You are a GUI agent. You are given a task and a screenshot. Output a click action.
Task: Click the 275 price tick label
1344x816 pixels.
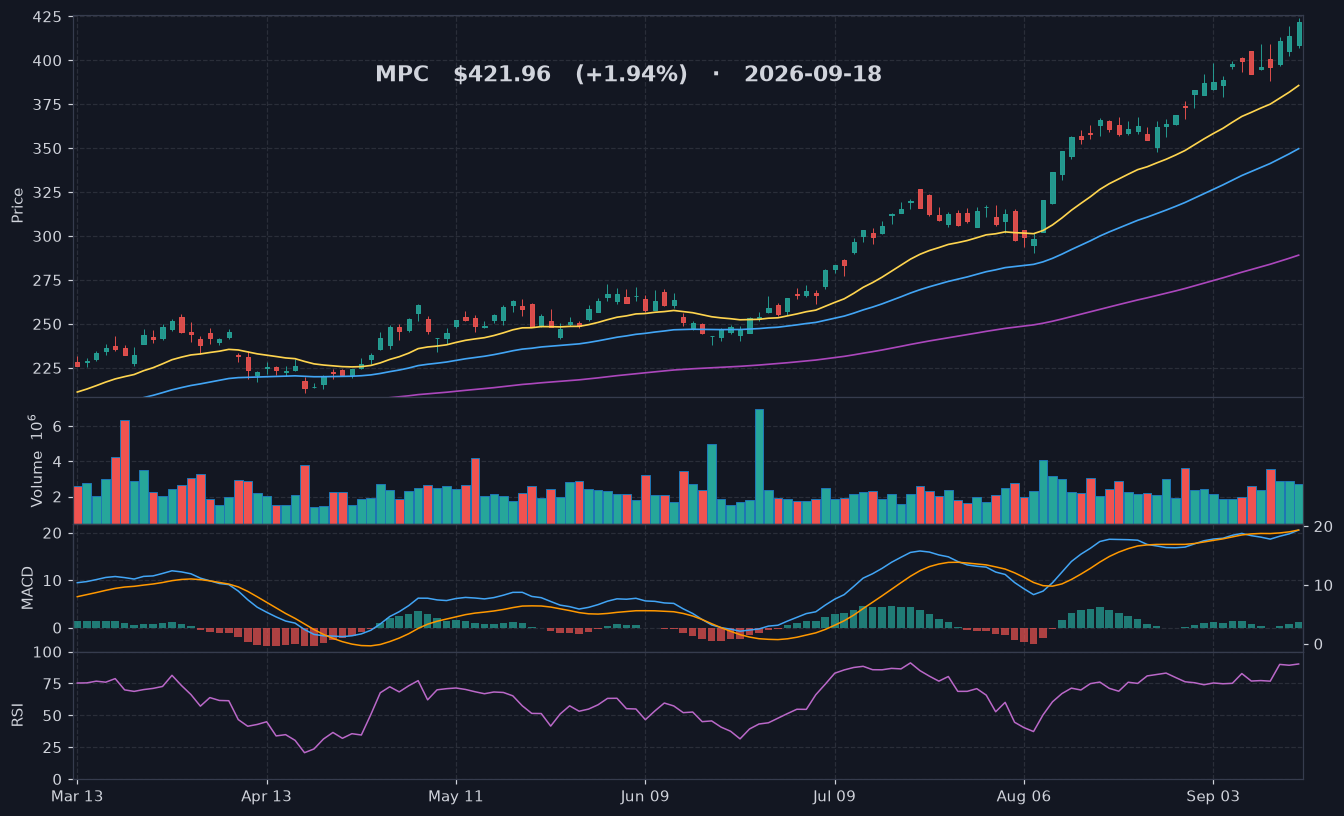48,281
